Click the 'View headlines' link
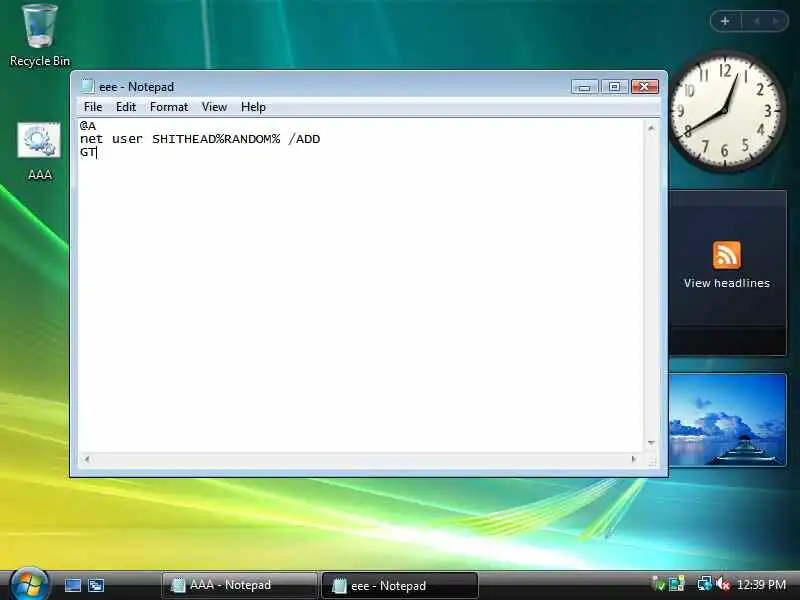The image size is (800, 600). pos(727,283)
